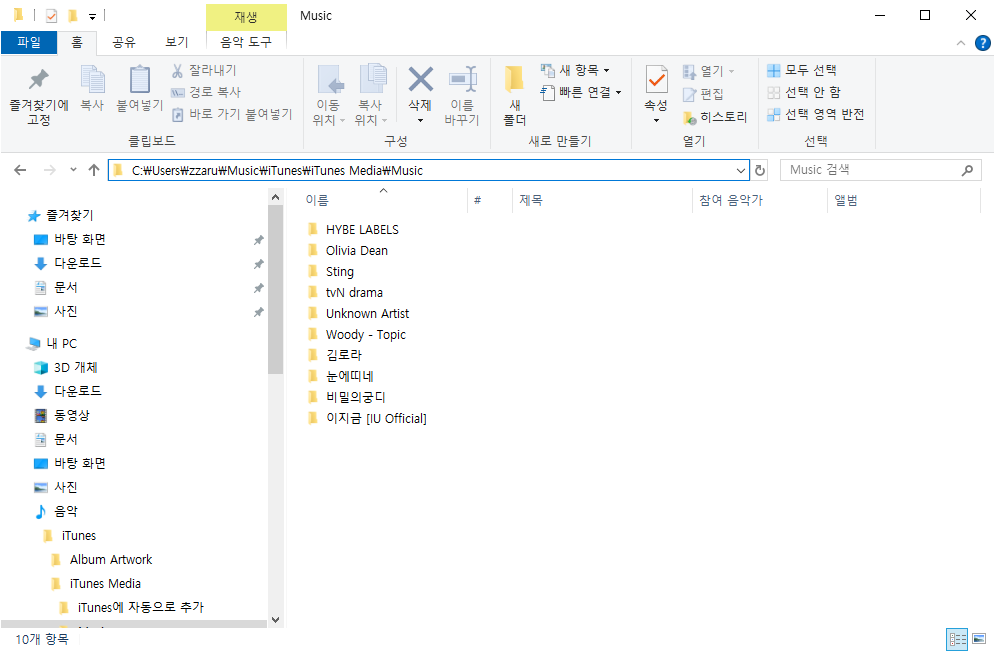The image size is (995, 652).
Task: Open recent locations dropdown arrow
Action: (74, 170)
